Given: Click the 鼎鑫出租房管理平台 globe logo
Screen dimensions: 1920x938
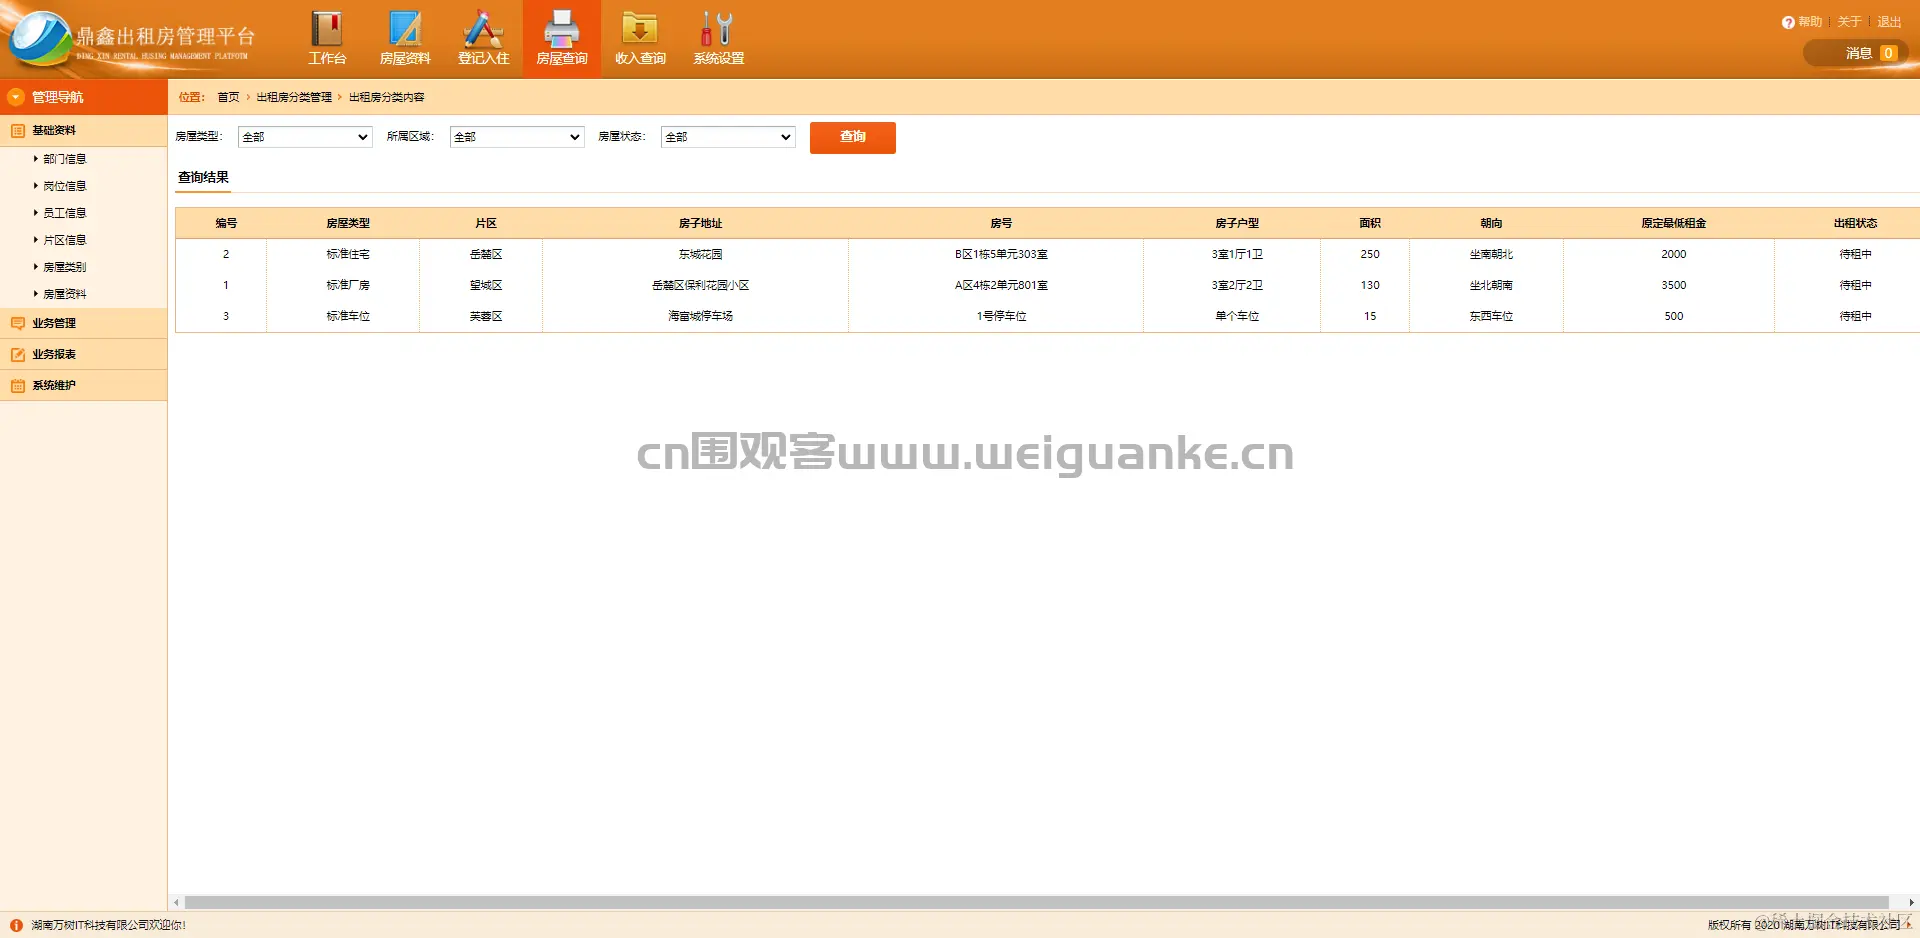Looking at the screenshot, I should point(40,38).
